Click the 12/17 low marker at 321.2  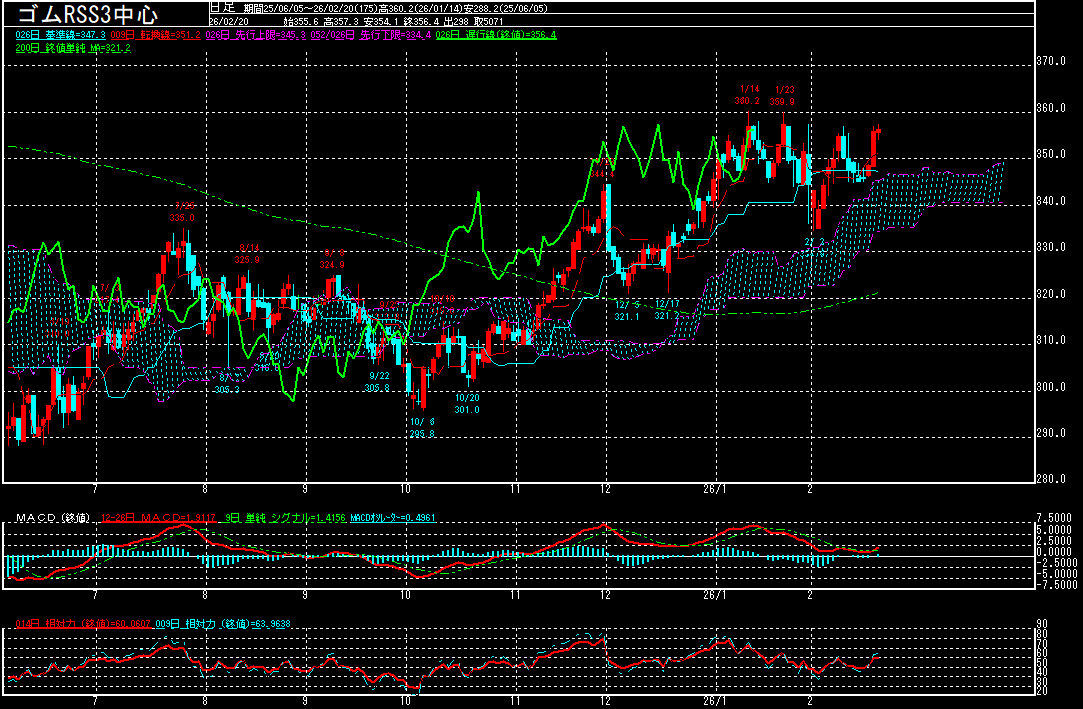667,309
